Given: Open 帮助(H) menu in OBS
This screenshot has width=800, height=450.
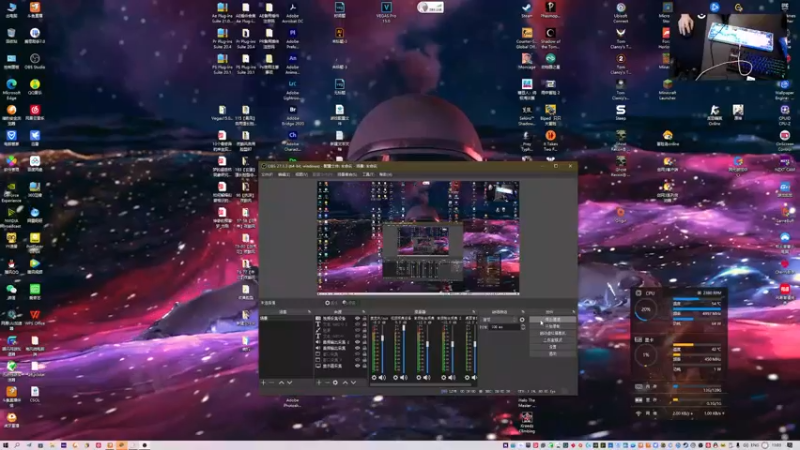Looking at the screenshot, I should point(386,174).
